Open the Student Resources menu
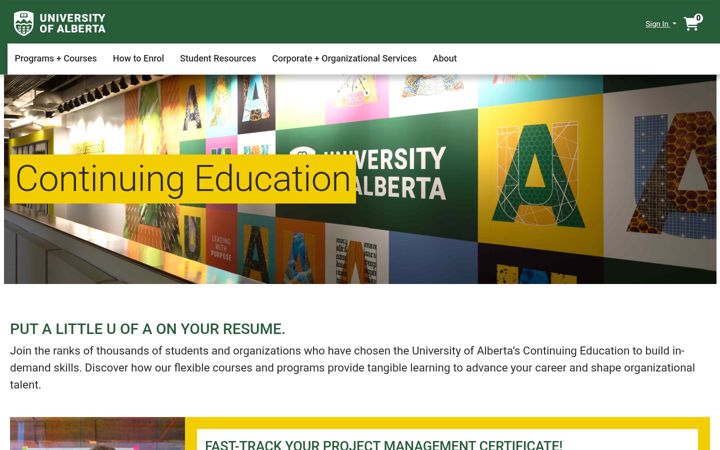 click(x=218, y=58)
